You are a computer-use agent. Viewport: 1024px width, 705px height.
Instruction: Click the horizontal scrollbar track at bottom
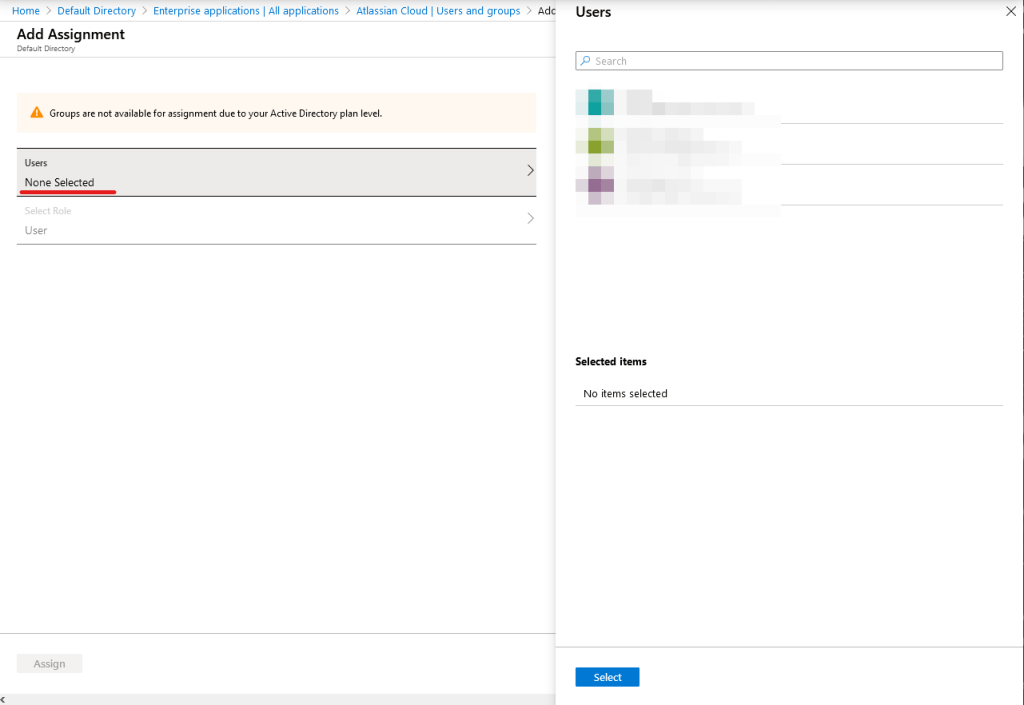tap(280, 699)
